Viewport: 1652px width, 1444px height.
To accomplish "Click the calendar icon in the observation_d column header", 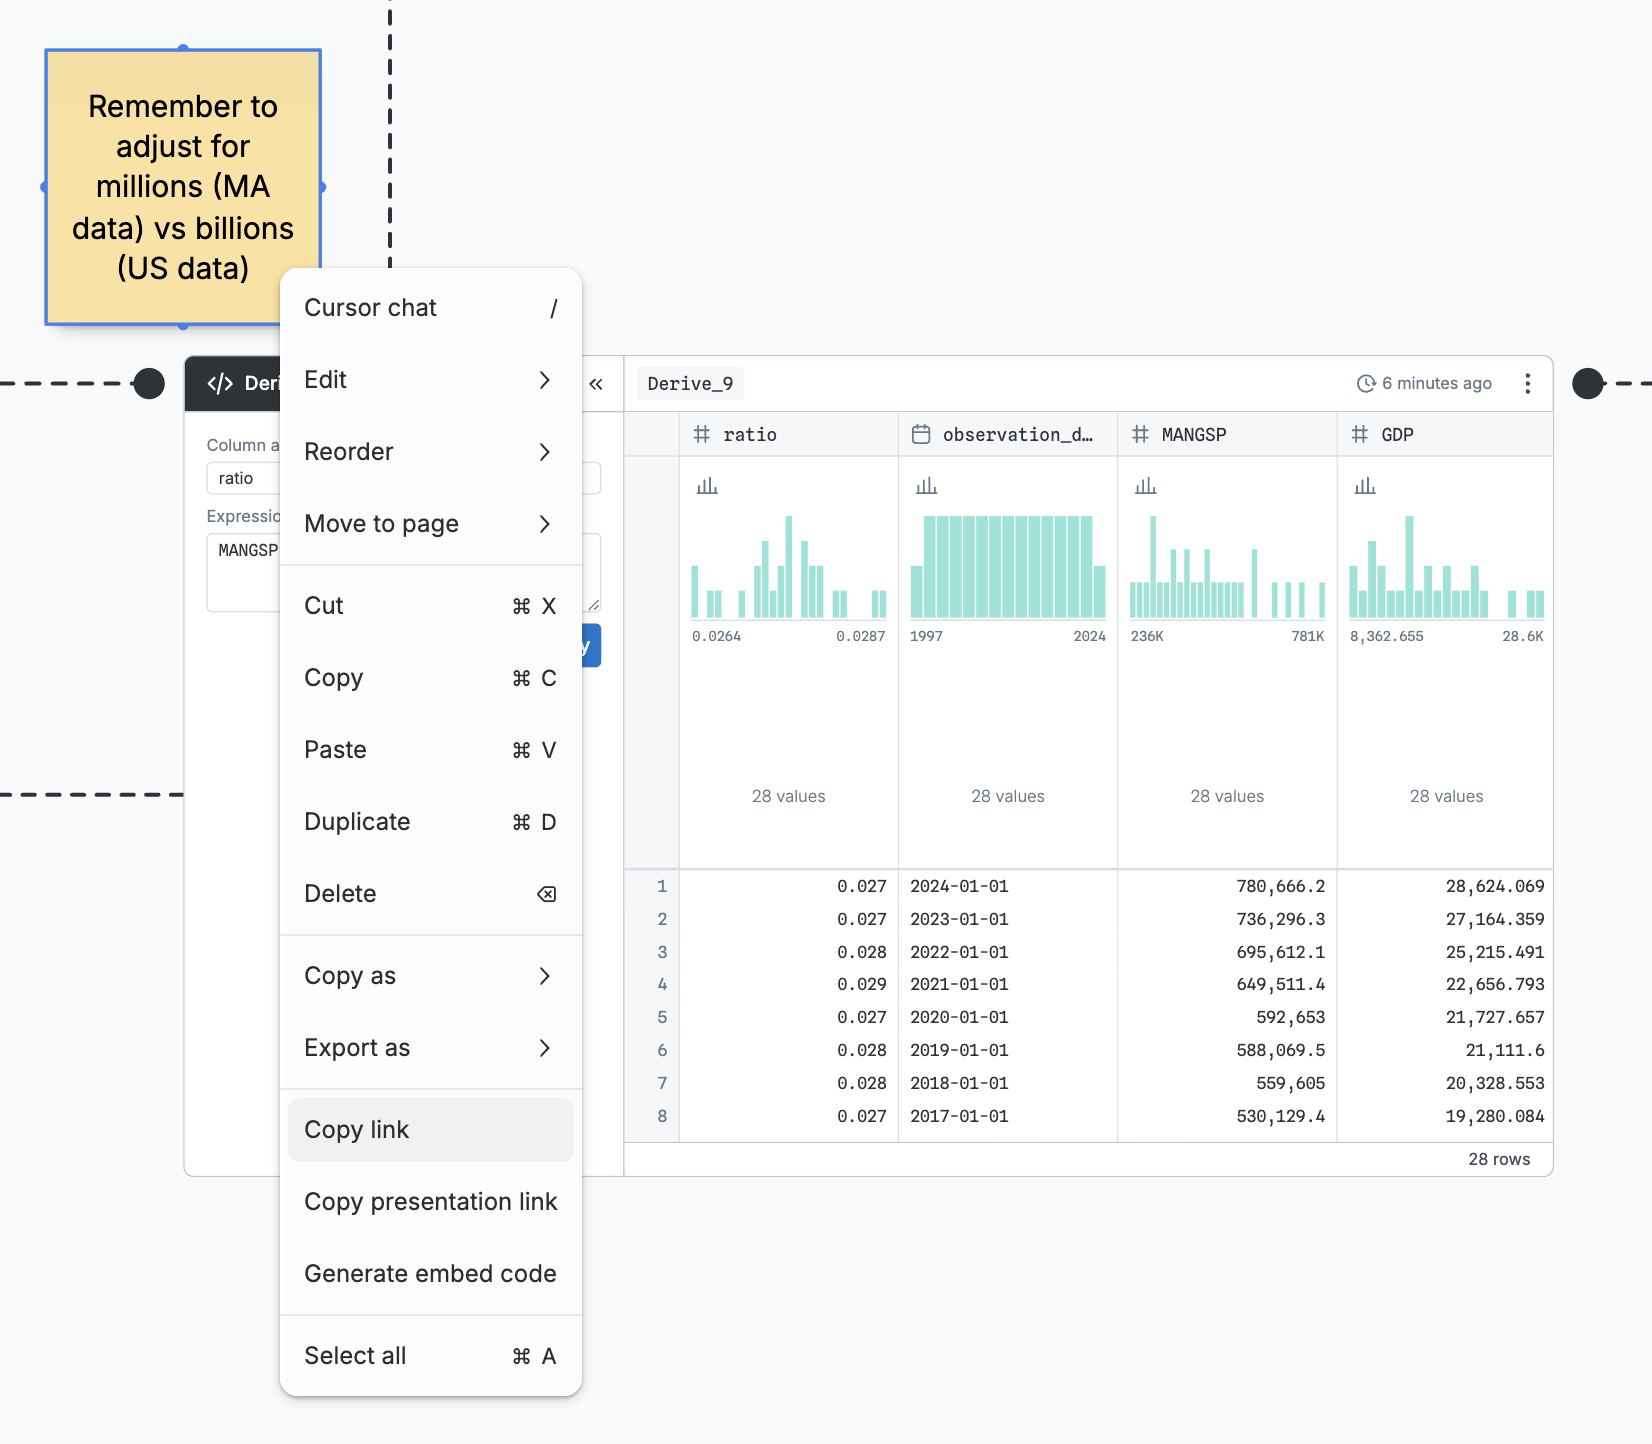I will click(921, 435).
